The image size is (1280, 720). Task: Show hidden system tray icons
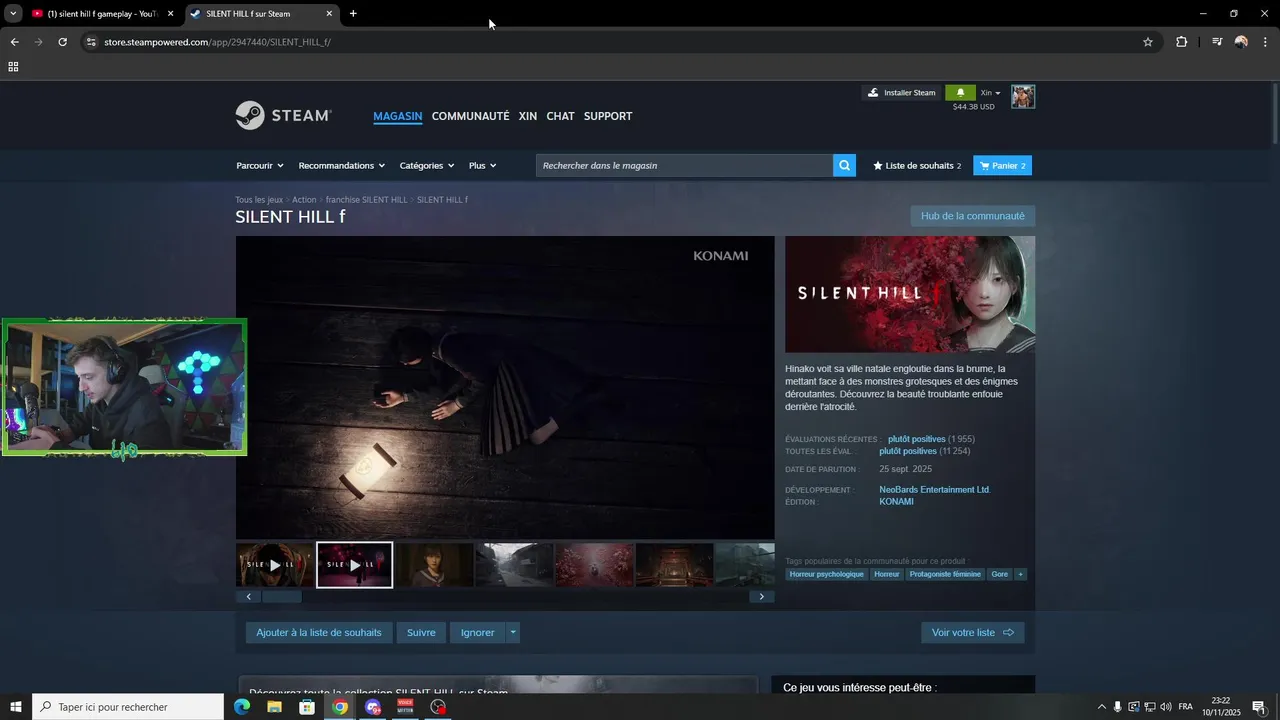tap(1102, 707)
